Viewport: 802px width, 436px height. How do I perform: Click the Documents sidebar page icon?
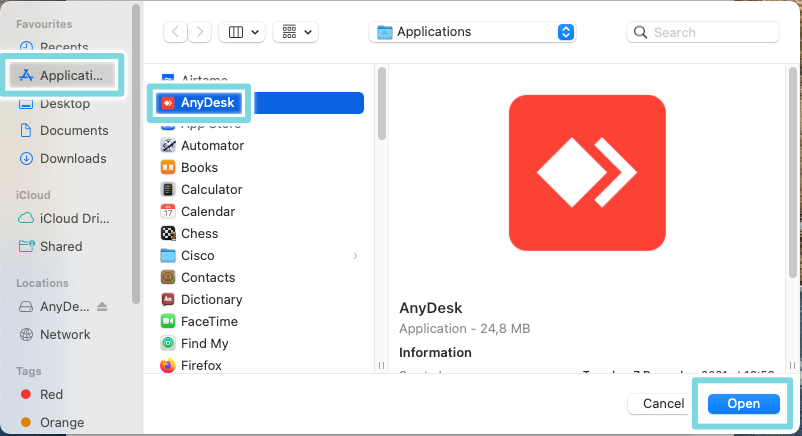tap(26, 130)
